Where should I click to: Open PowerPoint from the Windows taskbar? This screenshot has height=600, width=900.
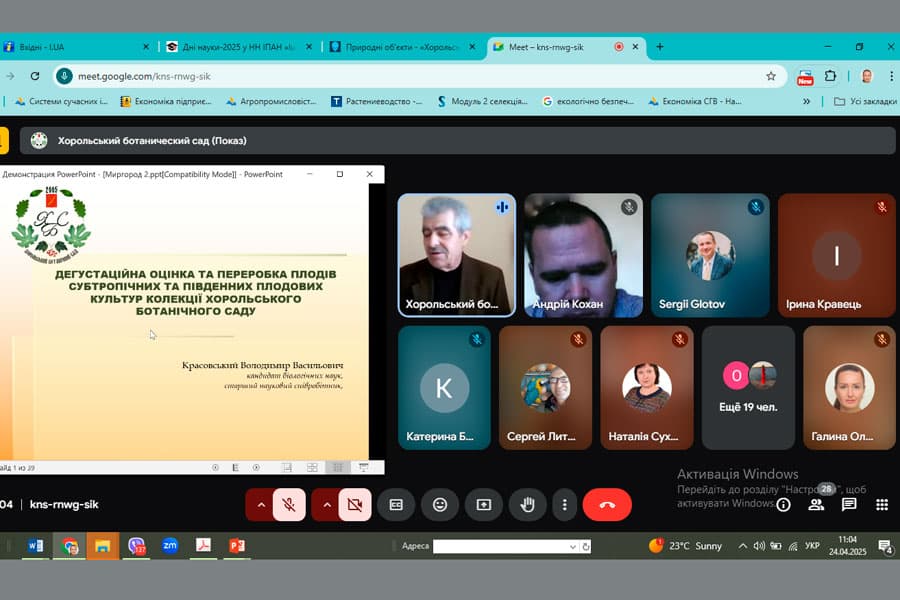(236, 545)
